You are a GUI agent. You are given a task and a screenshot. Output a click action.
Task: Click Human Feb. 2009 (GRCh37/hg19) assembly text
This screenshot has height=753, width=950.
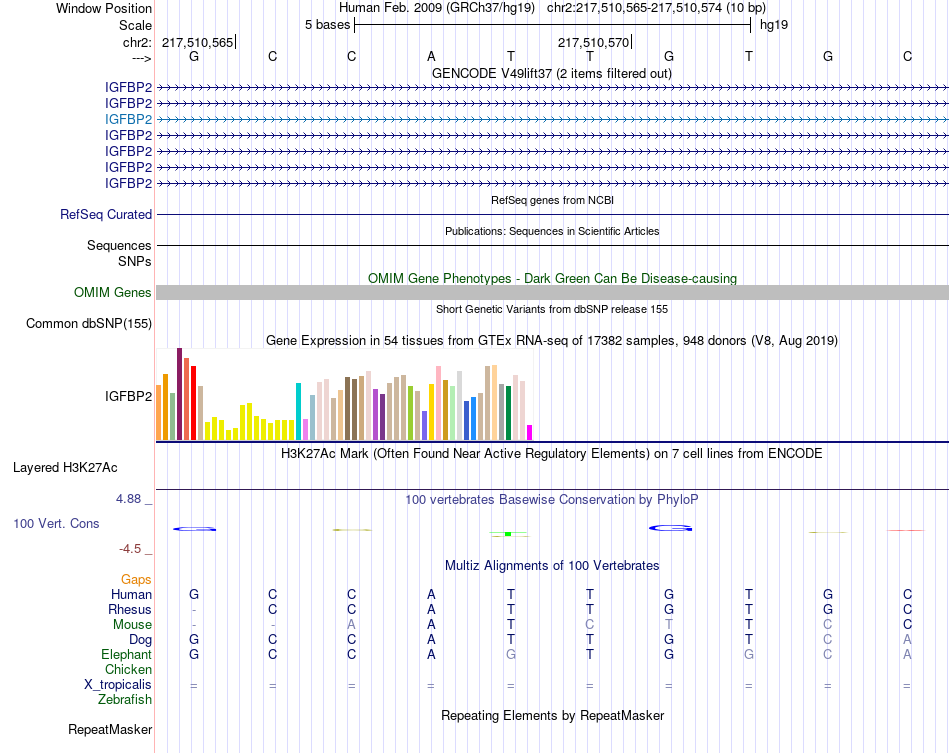[x=437, y=8]
